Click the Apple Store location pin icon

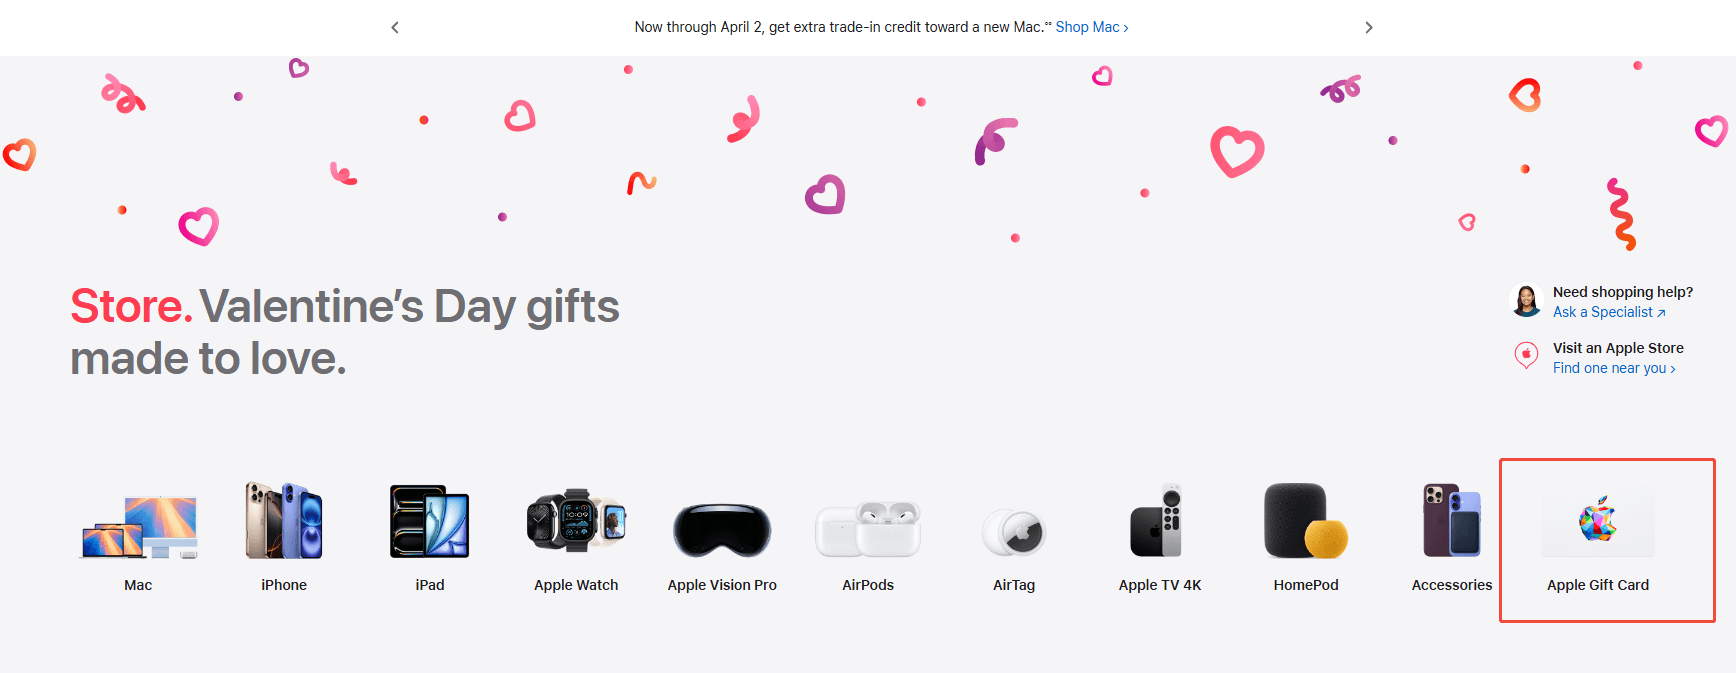click(x=1526, y=355)
